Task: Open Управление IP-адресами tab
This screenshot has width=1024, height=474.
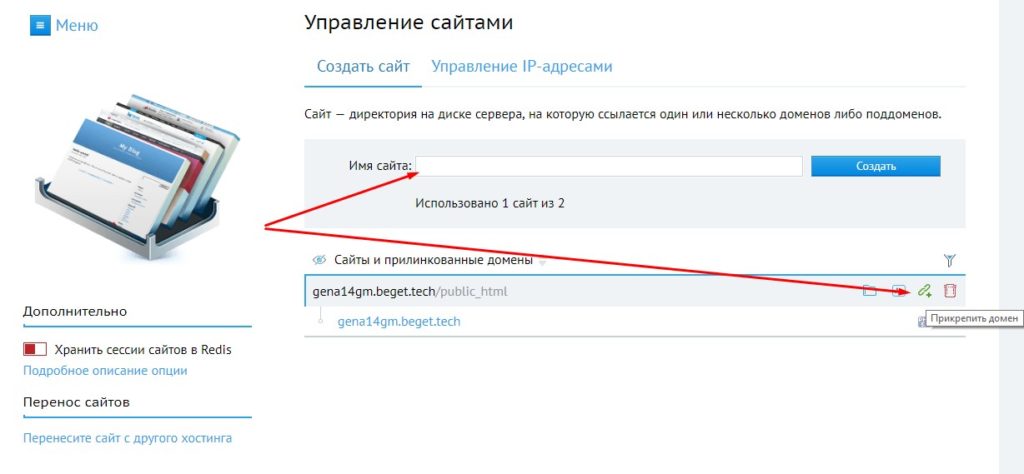Action: 521,67
